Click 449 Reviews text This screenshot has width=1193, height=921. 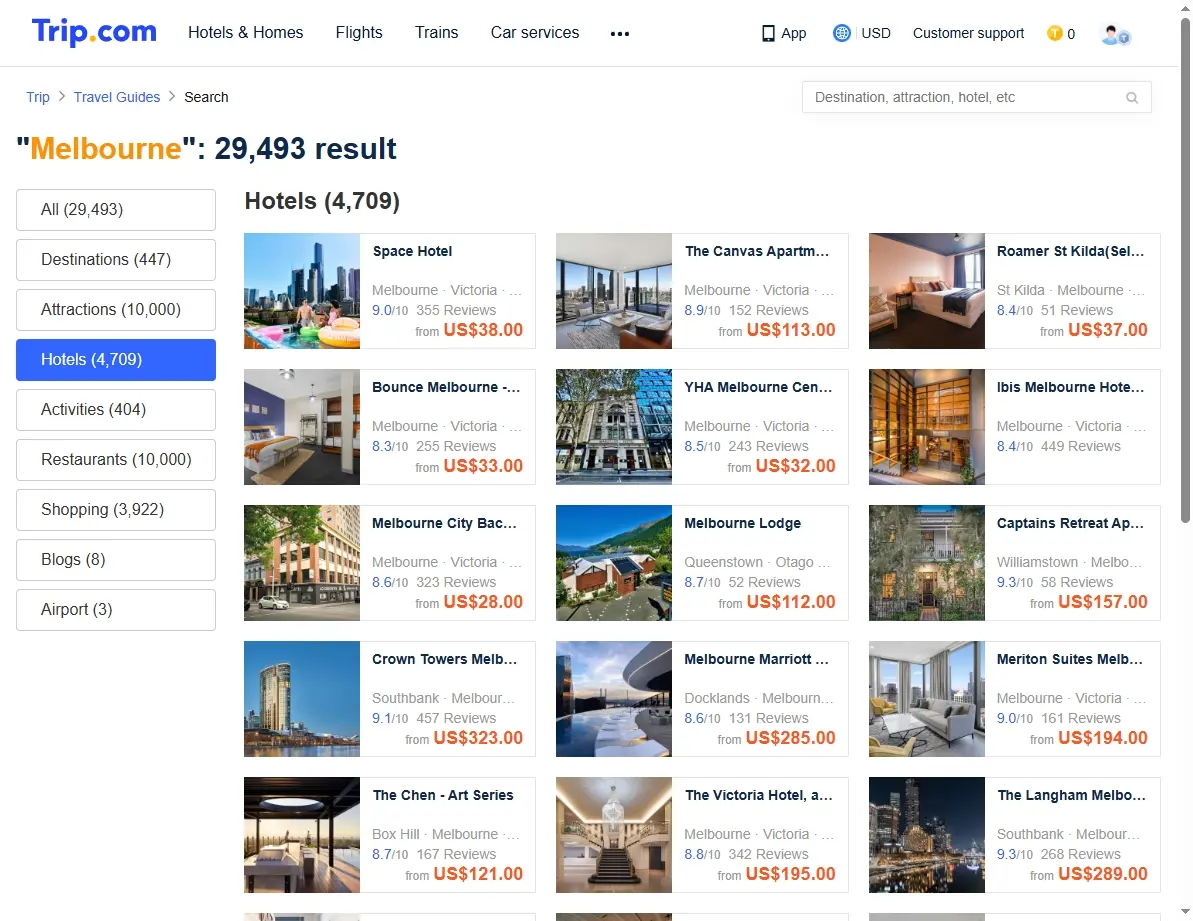point(1080,446)
